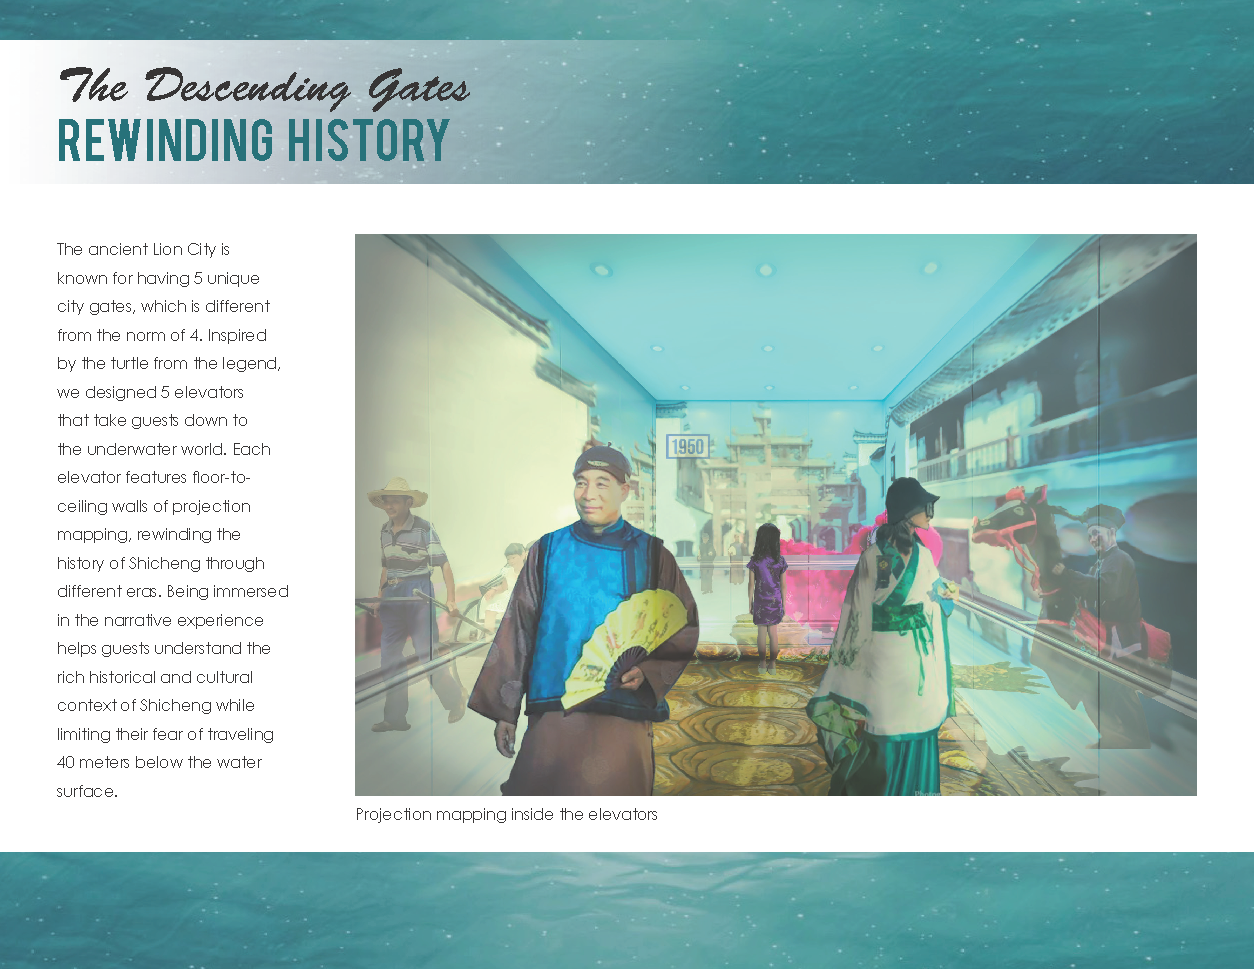Image resolution: width=1254 pixels, height=969 pixels.
Task: Click the final word "surface." in the paragraph
Action: tap(87, 791)
